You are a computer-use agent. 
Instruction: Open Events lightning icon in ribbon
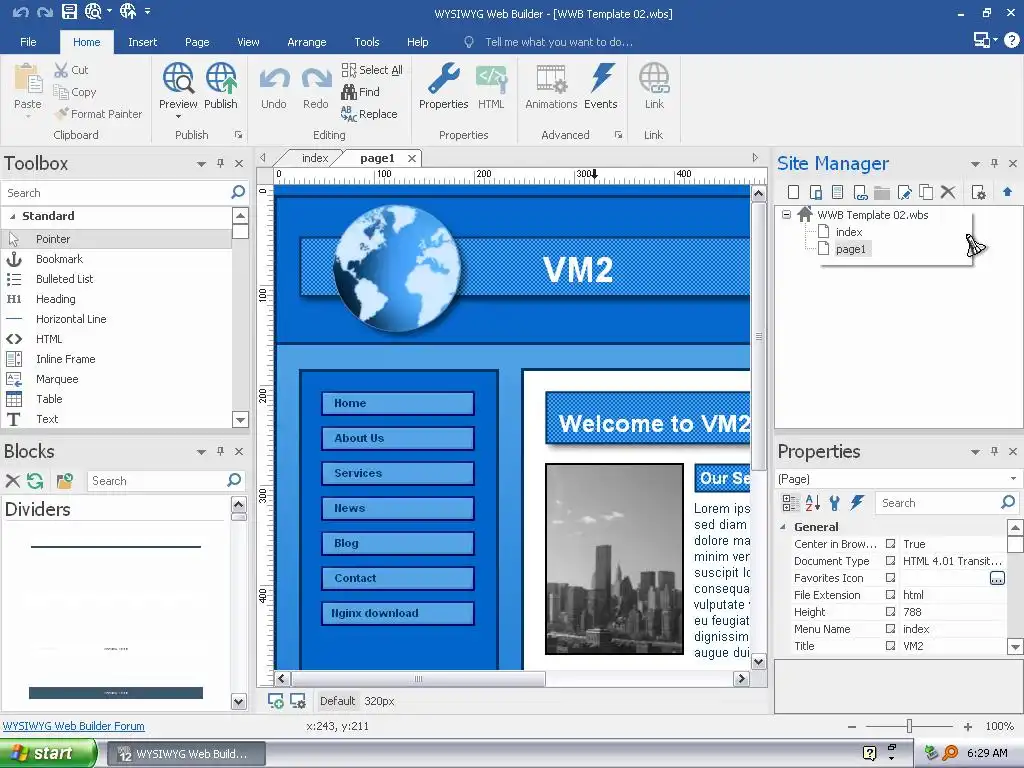tap(600, 86)
